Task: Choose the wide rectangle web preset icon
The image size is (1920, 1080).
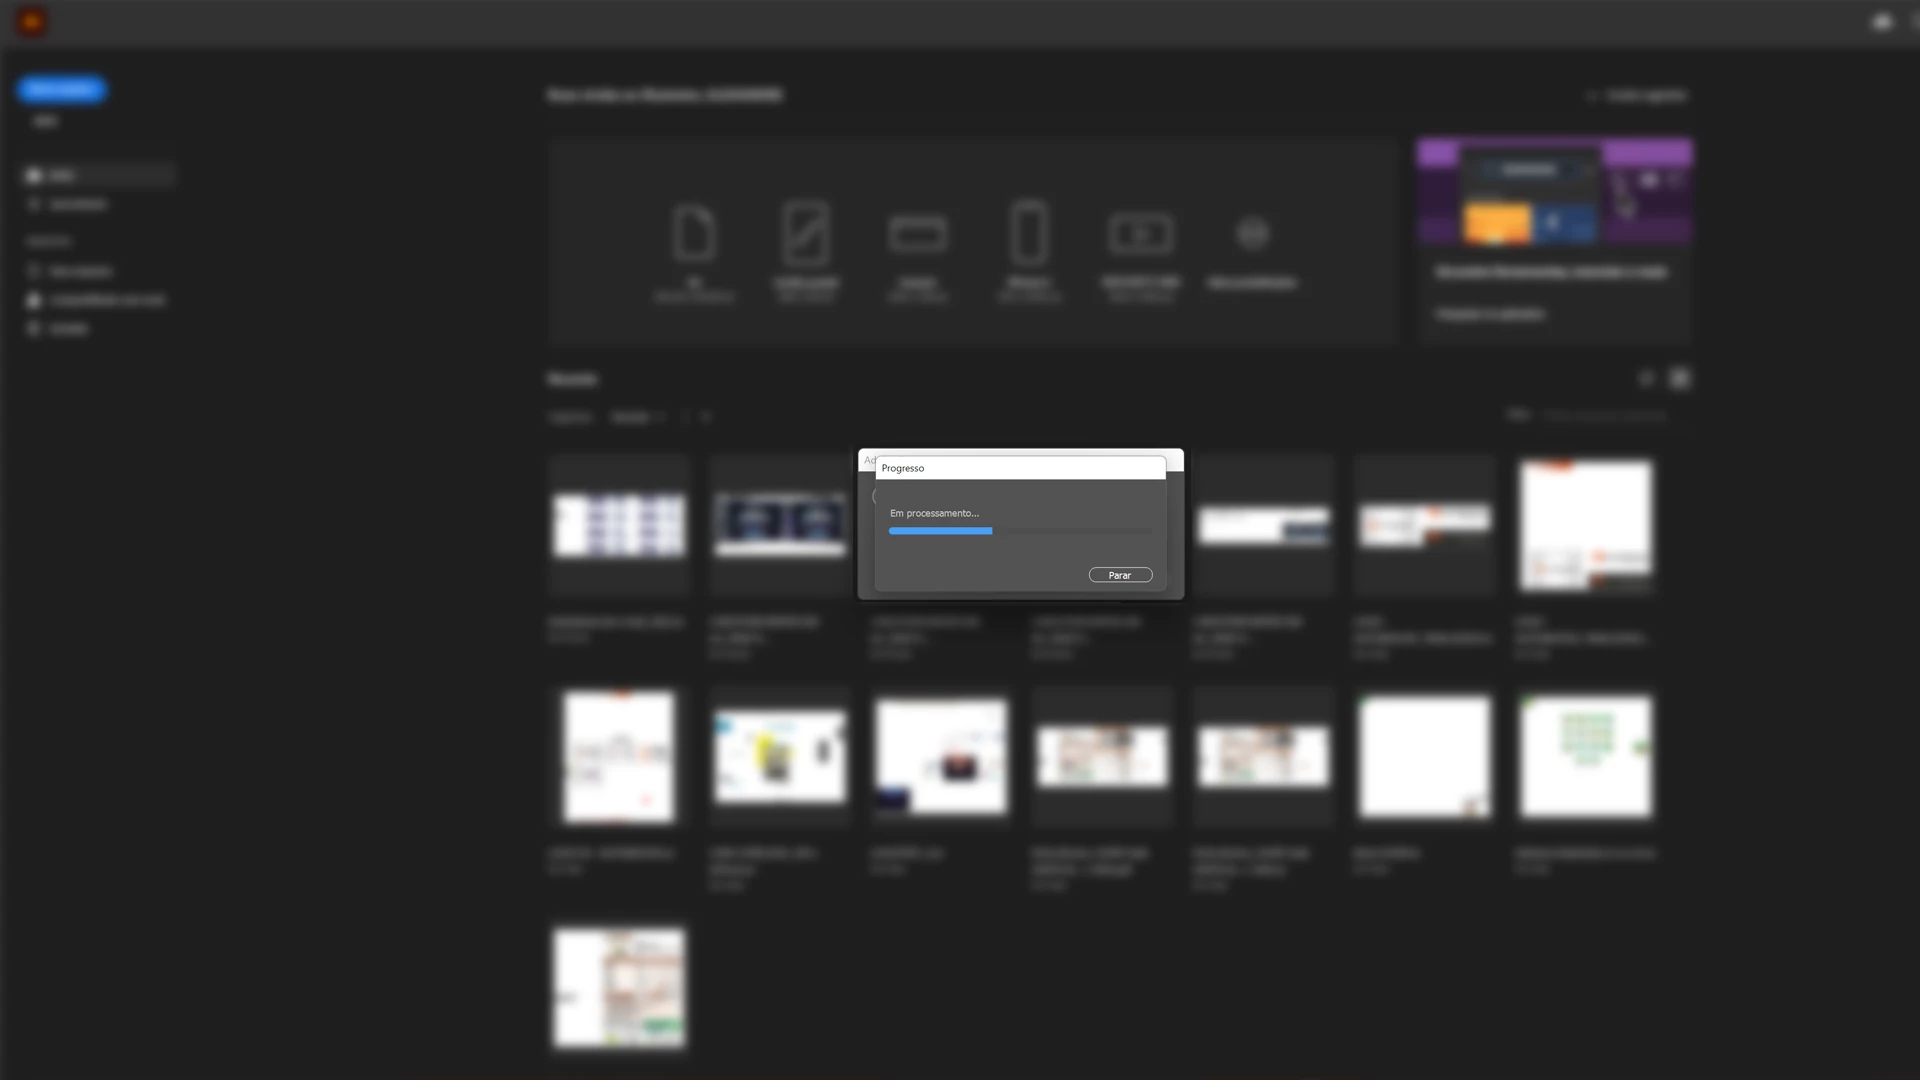Action: pos(917,234)
